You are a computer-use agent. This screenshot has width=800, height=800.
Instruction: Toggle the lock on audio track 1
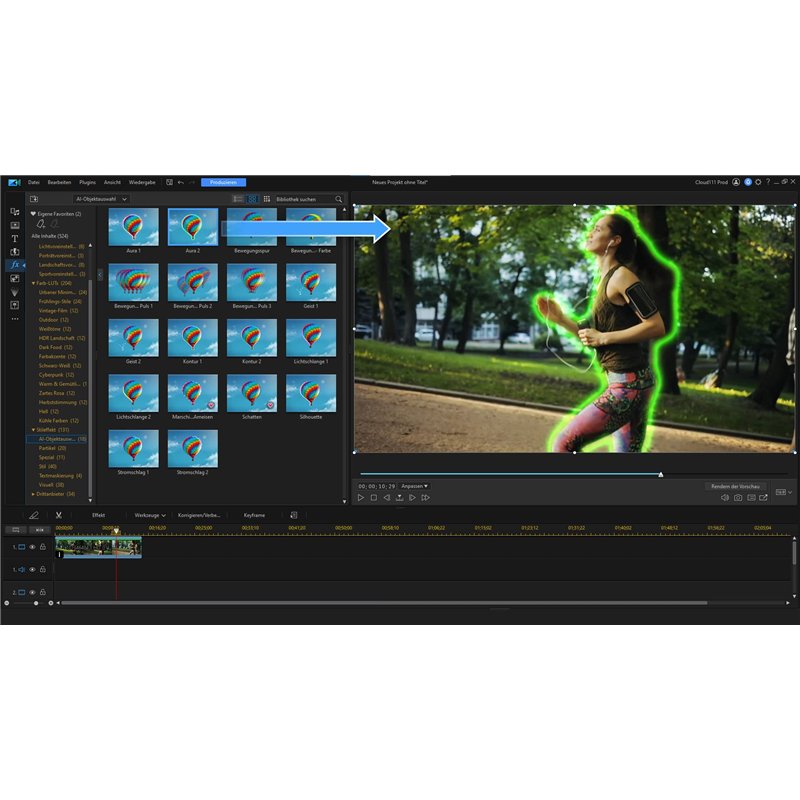[43, 569]
